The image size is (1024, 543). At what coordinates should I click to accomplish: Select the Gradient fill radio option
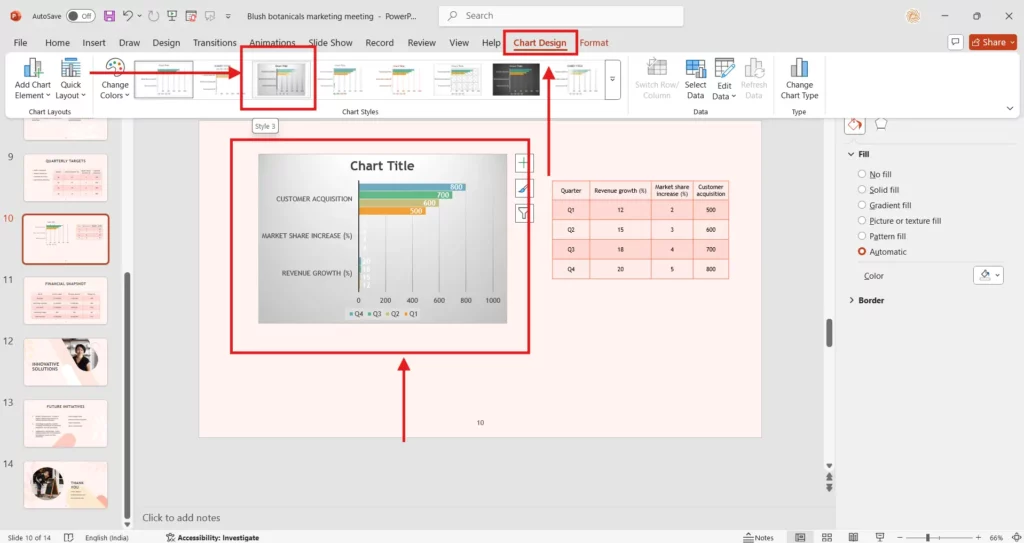[862, 205]
